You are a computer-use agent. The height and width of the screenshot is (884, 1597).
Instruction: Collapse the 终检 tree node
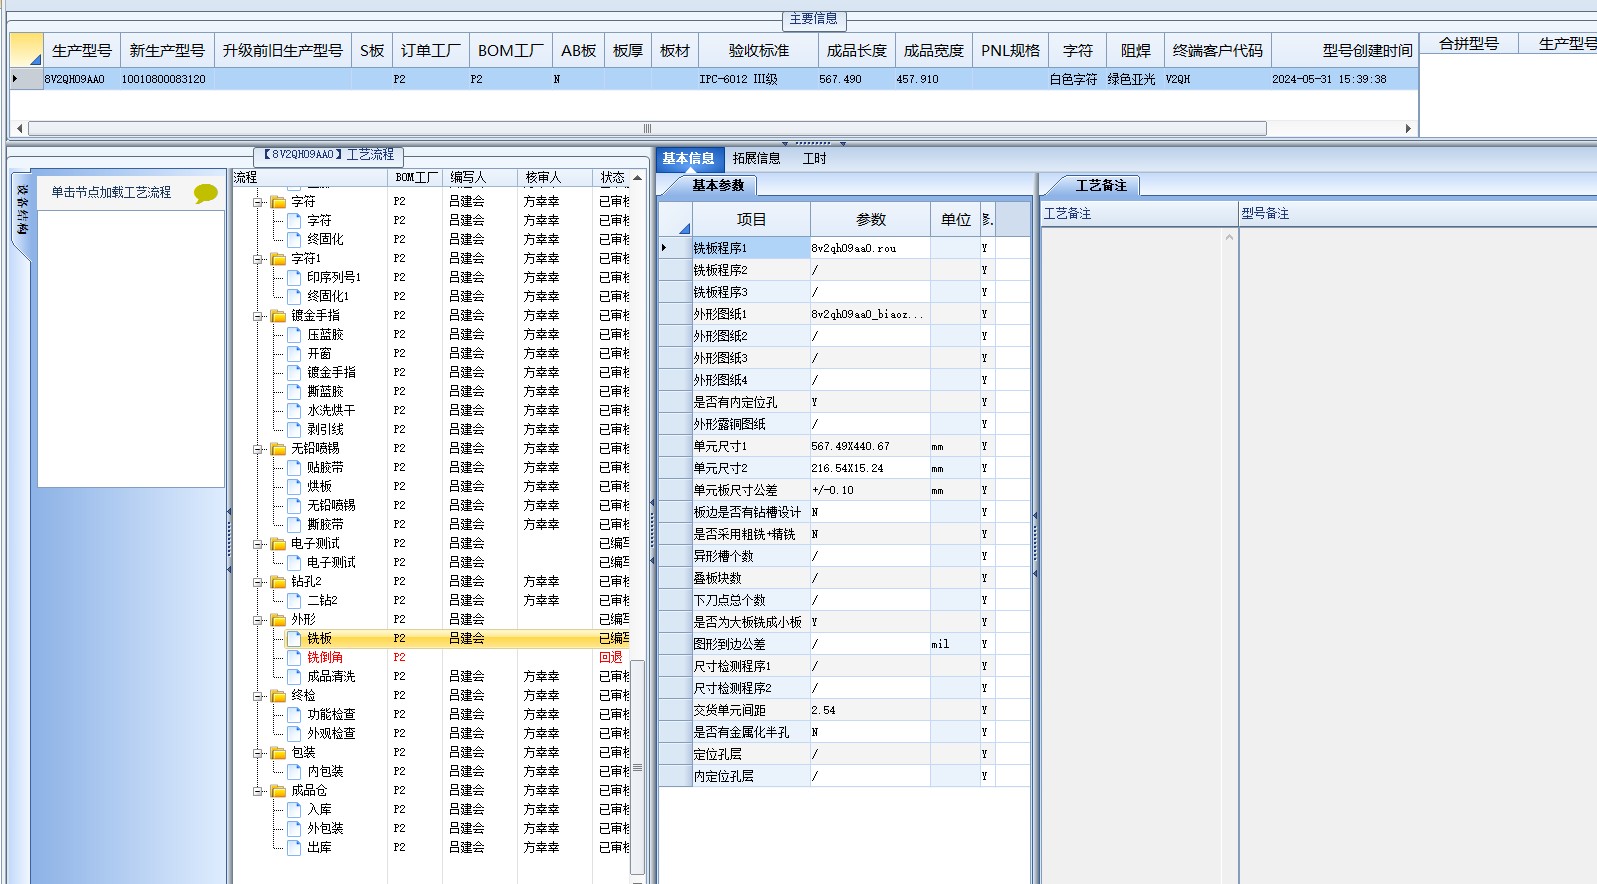[x=259, y=696]
